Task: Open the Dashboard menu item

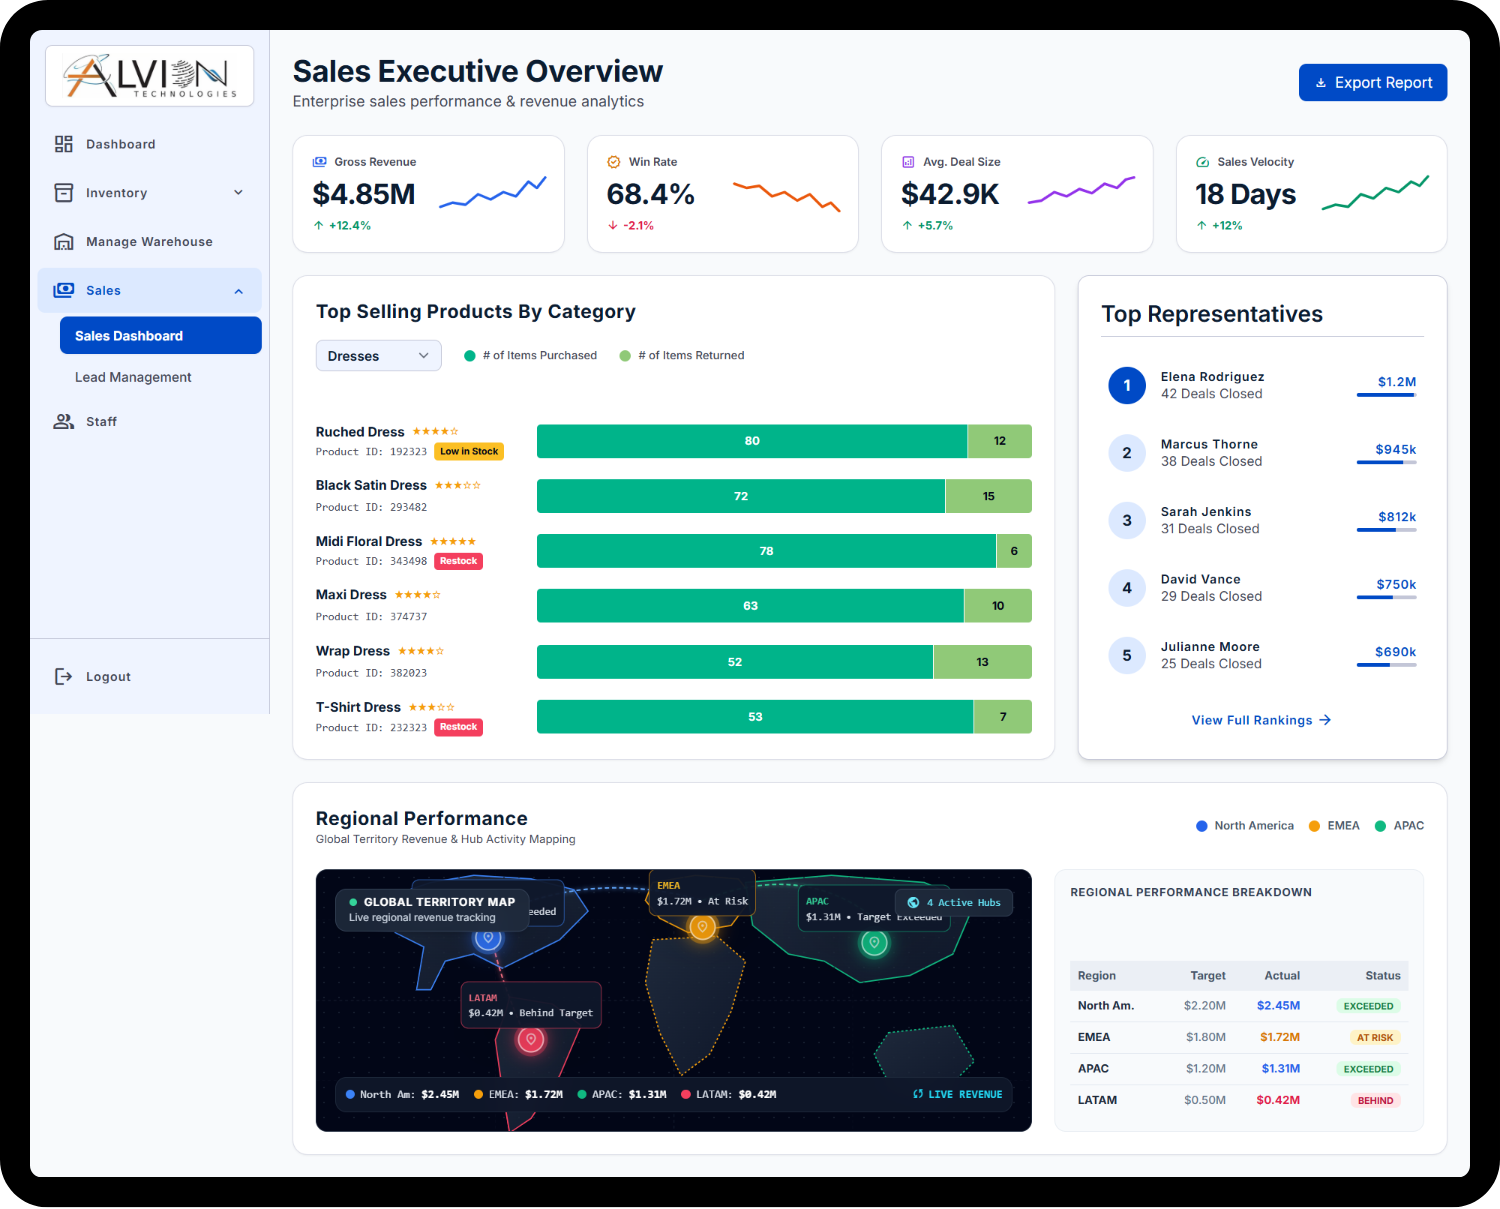Action: (x=150, y=144)
